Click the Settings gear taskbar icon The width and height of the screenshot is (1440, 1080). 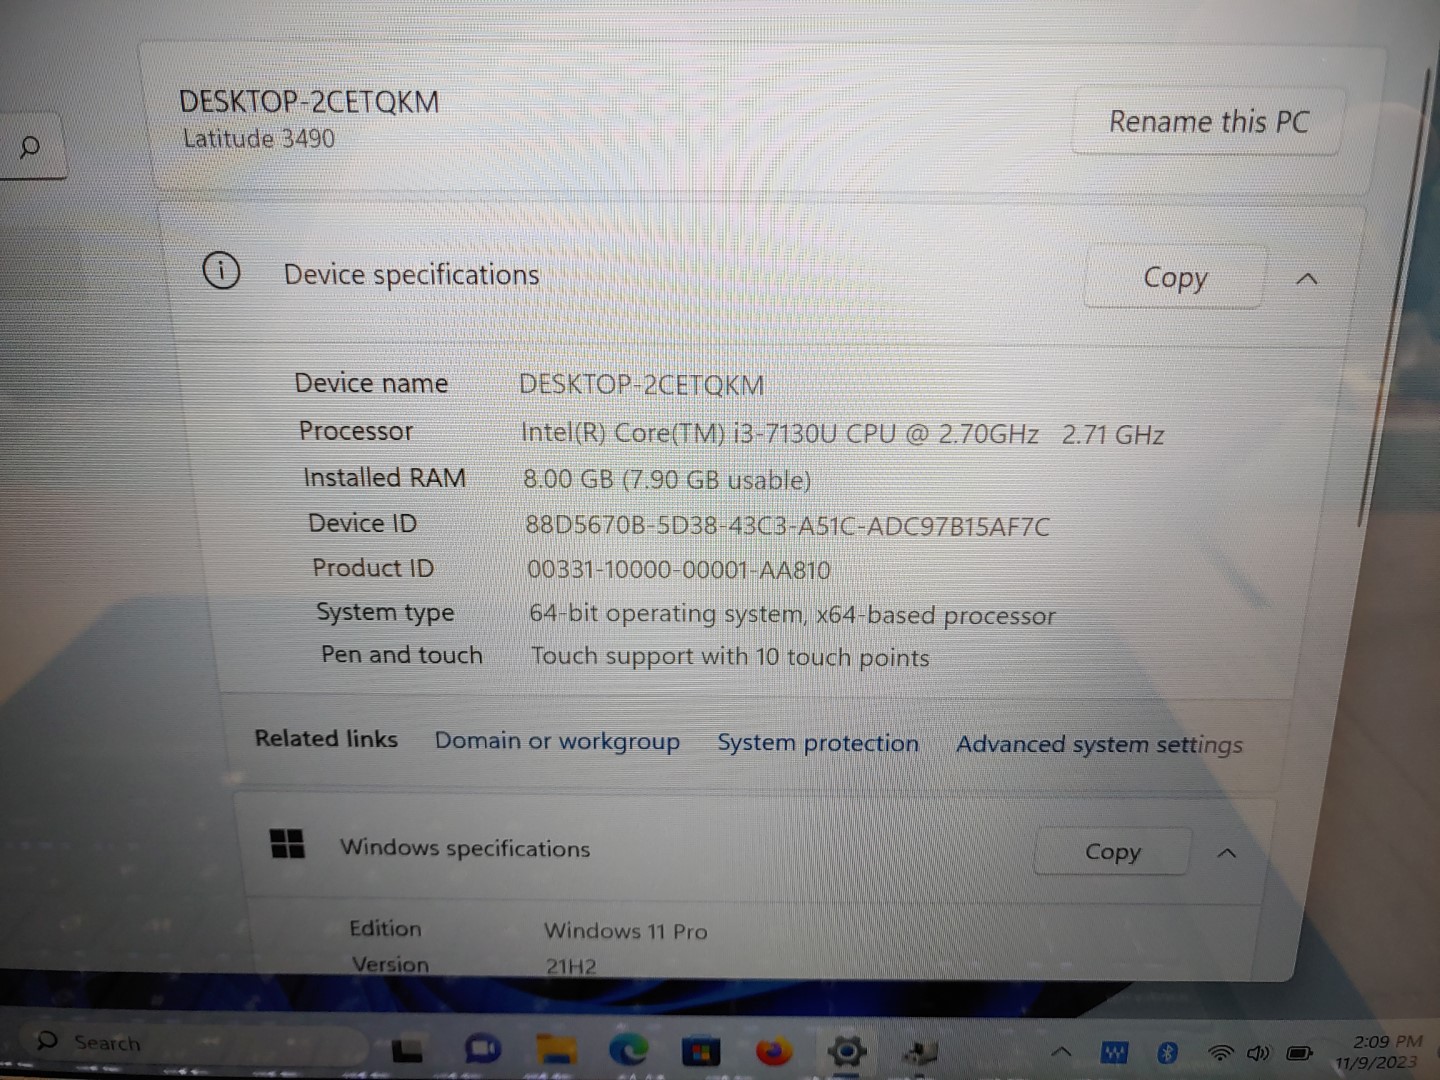(846, 1052)
